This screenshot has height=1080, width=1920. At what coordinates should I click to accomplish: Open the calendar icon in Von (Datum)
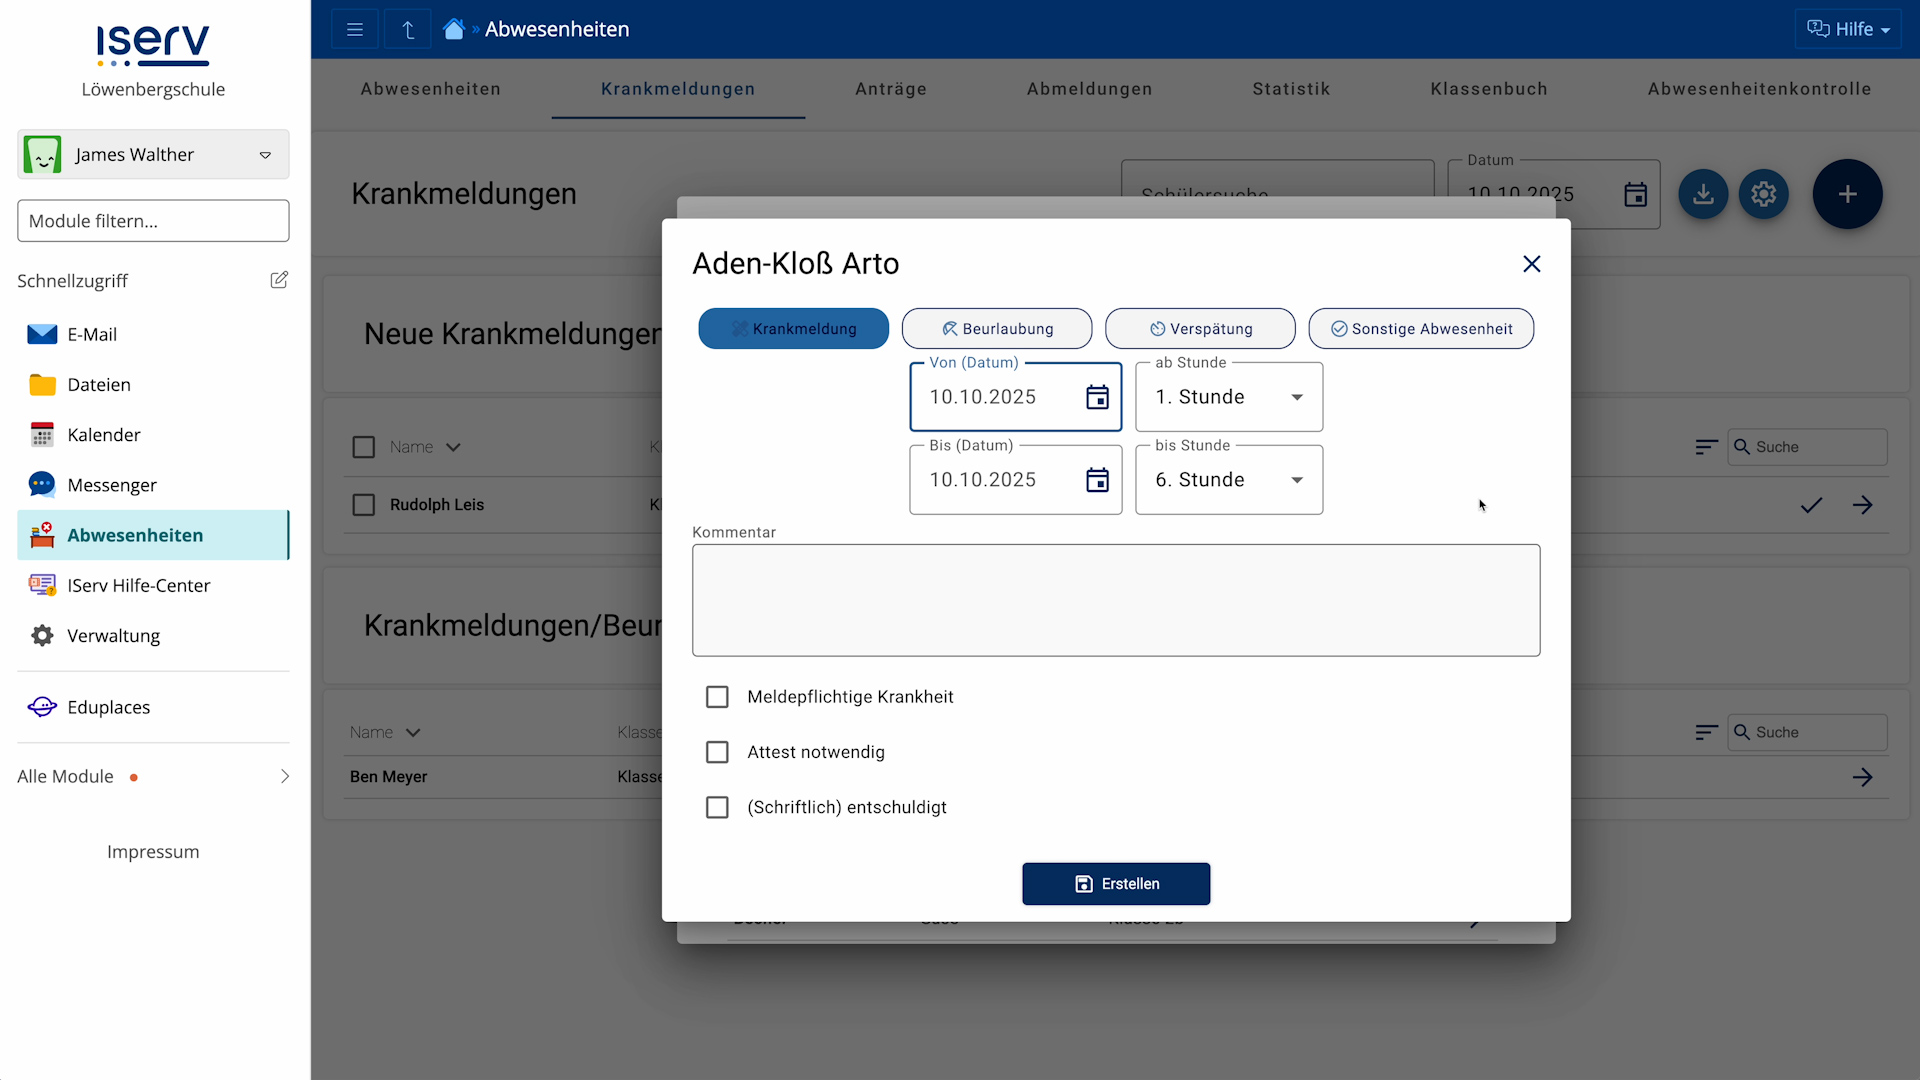pyautogui.click(x=1098, y=396)
